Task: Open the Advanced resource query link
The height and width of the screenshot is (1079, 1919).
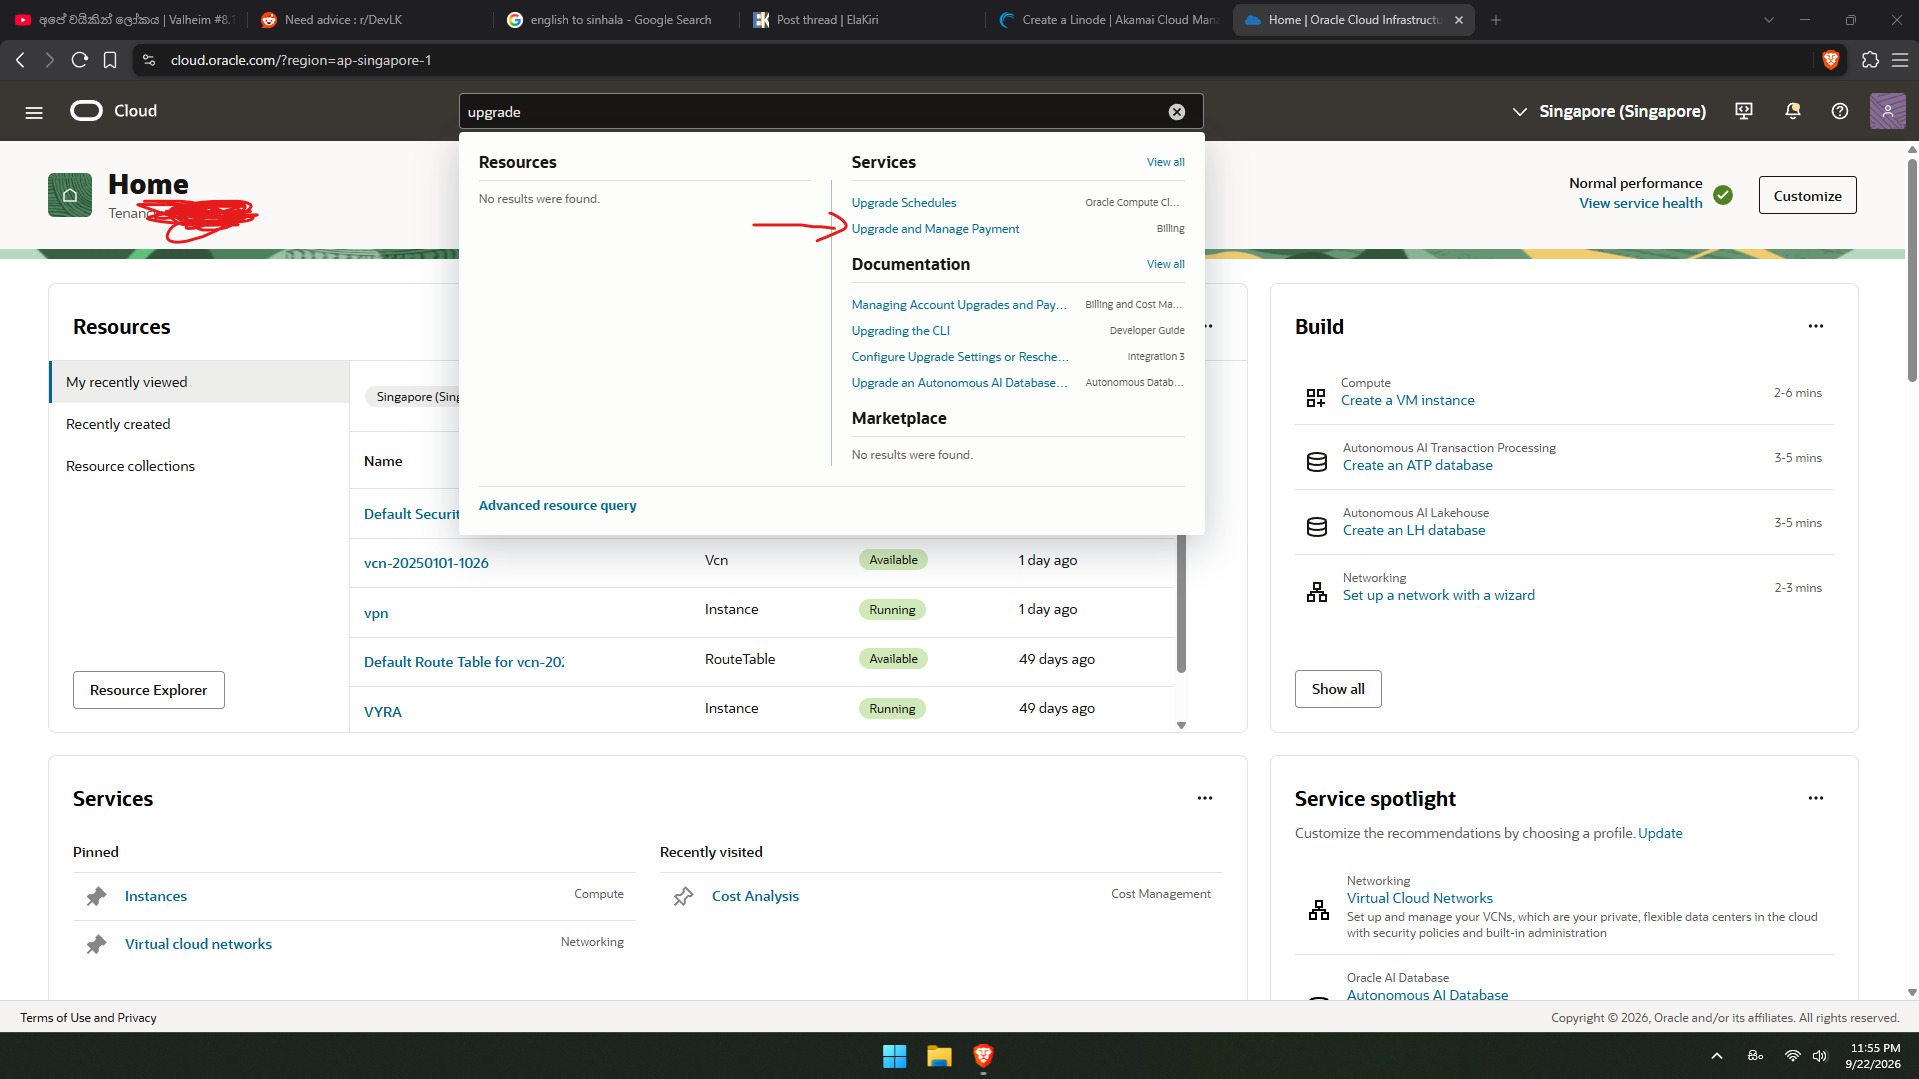Action: click(x=557, y=506)
